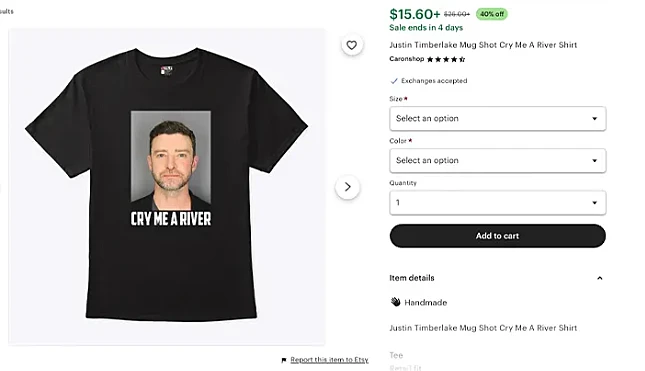645x371 pixels.
Task: Open the Quantity dropdown showing 1
Action: pos(498,202)
